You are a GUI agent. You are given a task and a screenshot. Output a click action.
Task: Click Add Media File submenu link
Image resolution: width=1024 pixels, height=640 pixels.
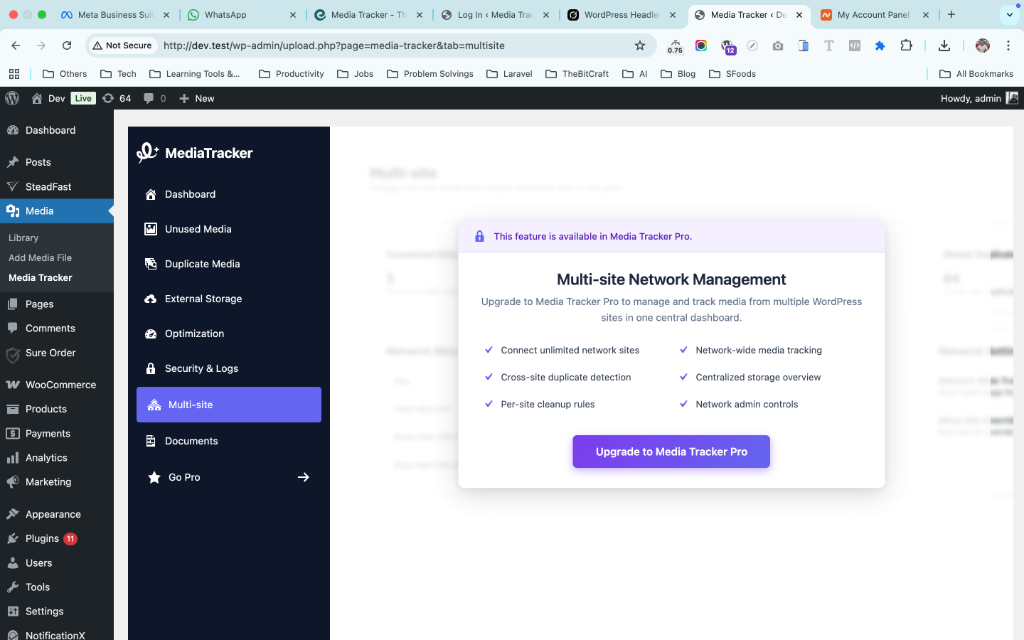pyautogui.click(x=40, y=258)
